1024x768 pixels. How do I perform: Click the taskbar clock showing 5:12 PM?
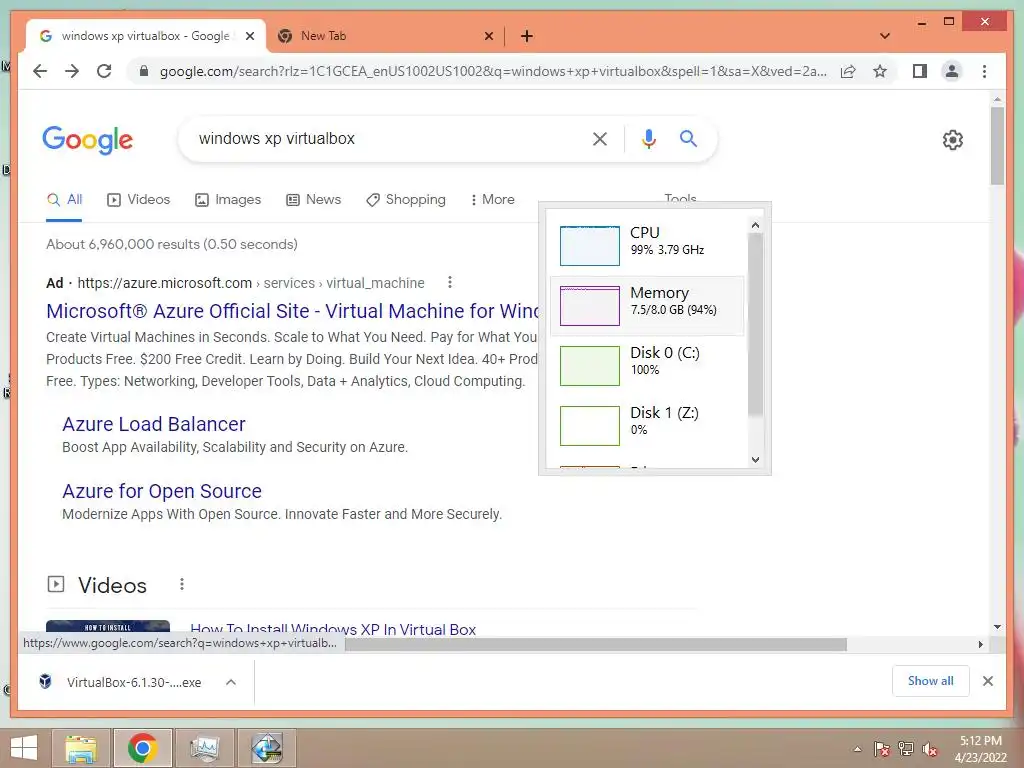point(980,748)
